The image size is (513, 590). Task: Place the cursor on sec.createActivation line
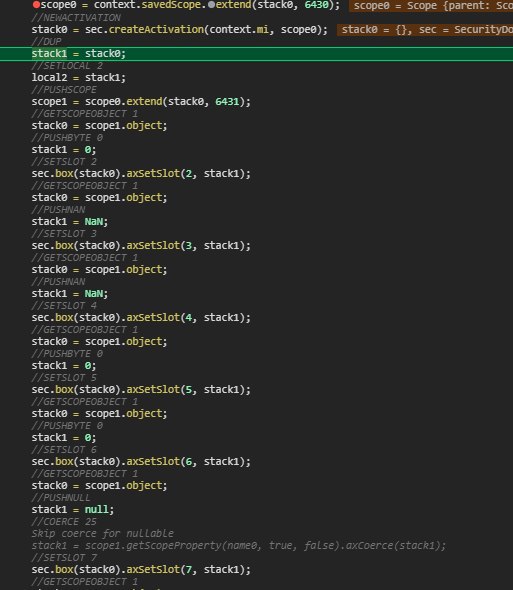(180, 30)
